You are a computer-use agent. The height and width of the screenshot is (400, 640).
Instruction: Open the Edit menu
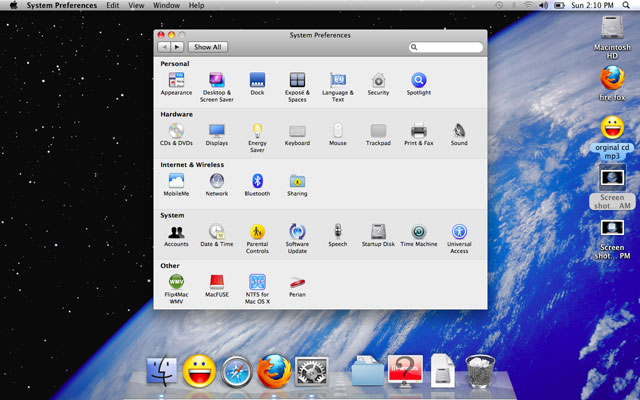coord(113,5)
